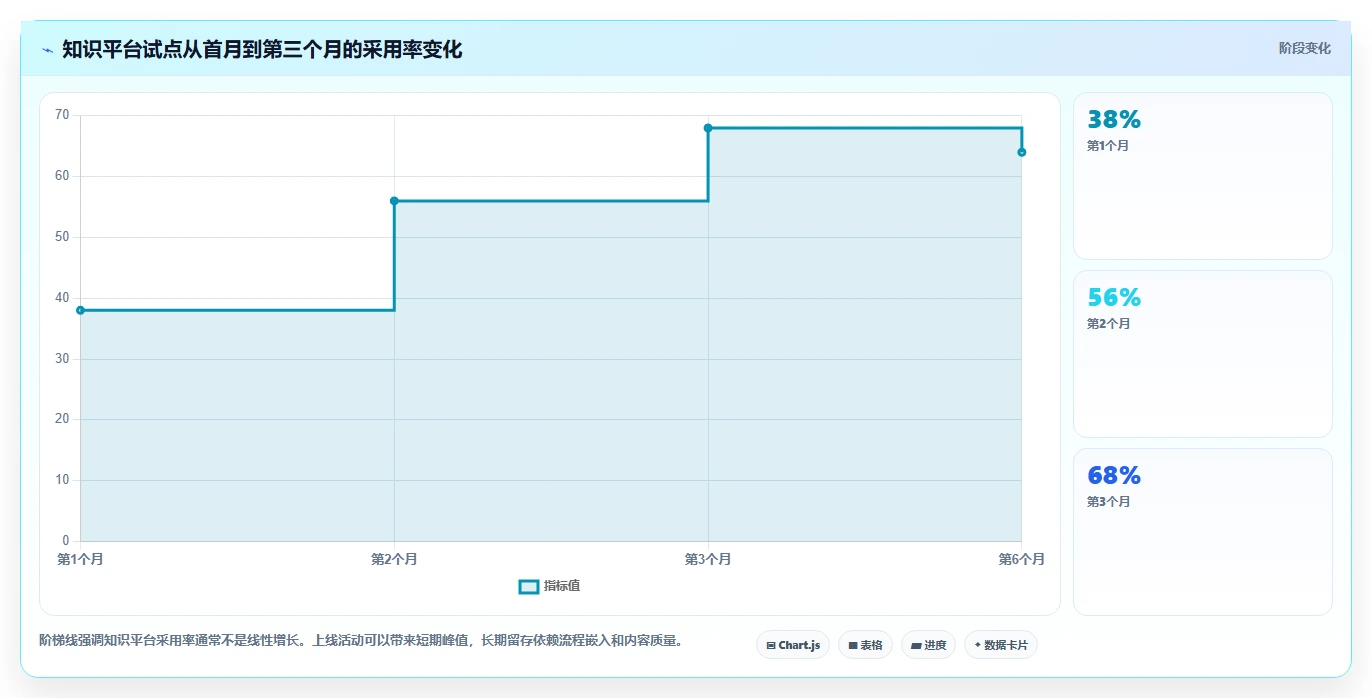This screenshot has height=698, width=1372.
Task: Click the 阶段变化 label in header
Action: (1304, 48)
